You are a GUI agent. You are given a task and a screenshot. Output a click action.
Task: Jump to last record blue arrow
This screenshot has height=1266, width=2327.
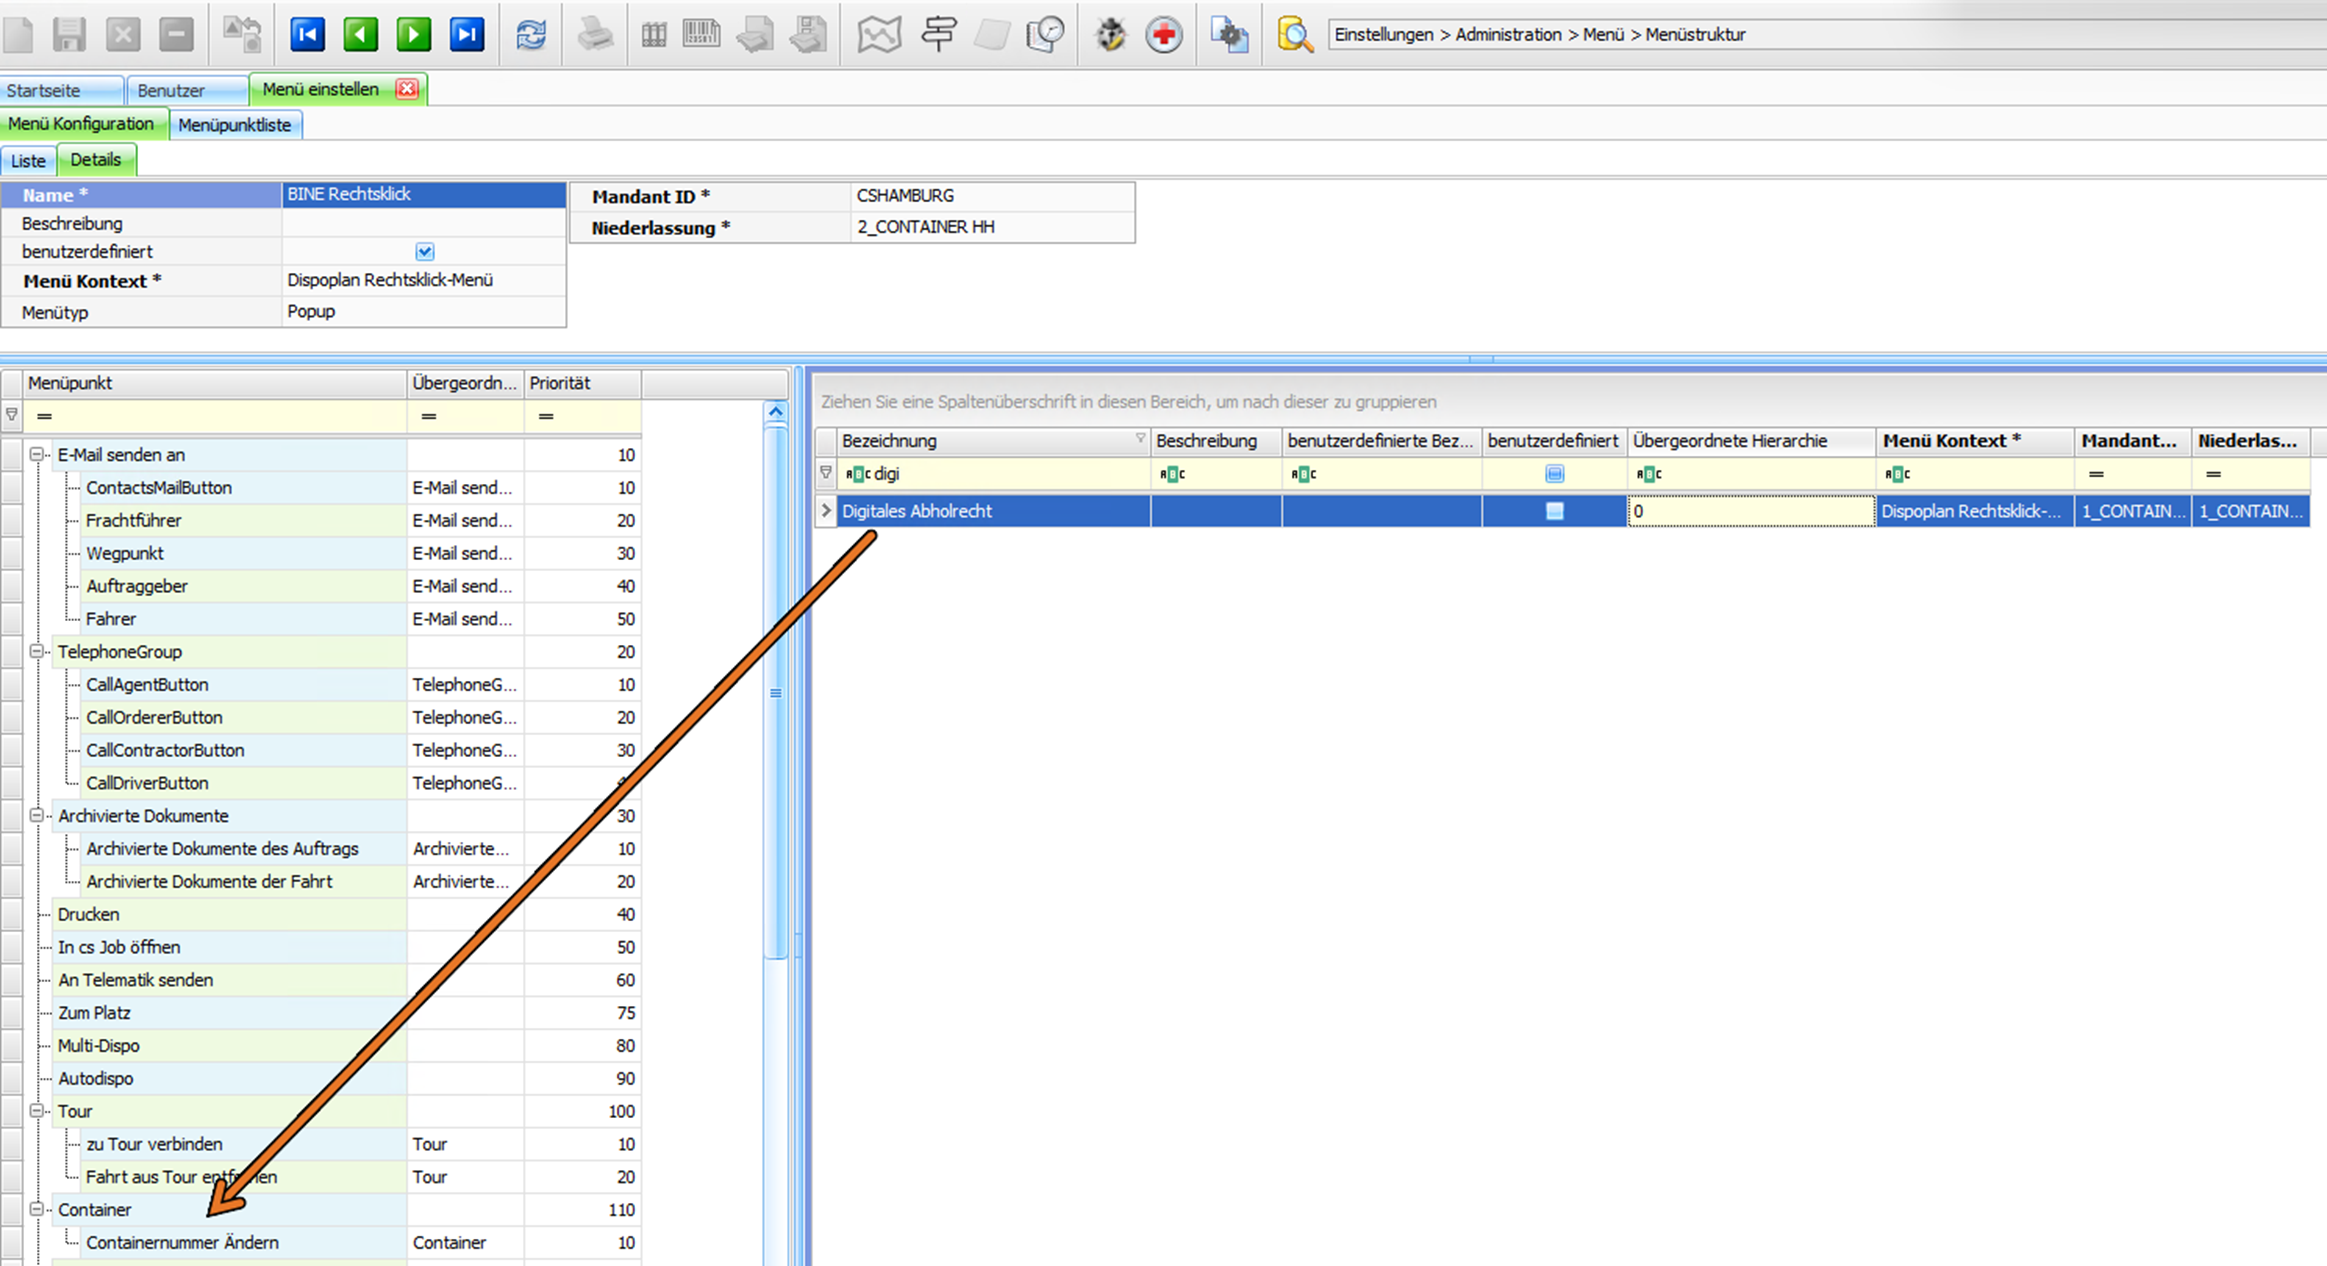466,34
